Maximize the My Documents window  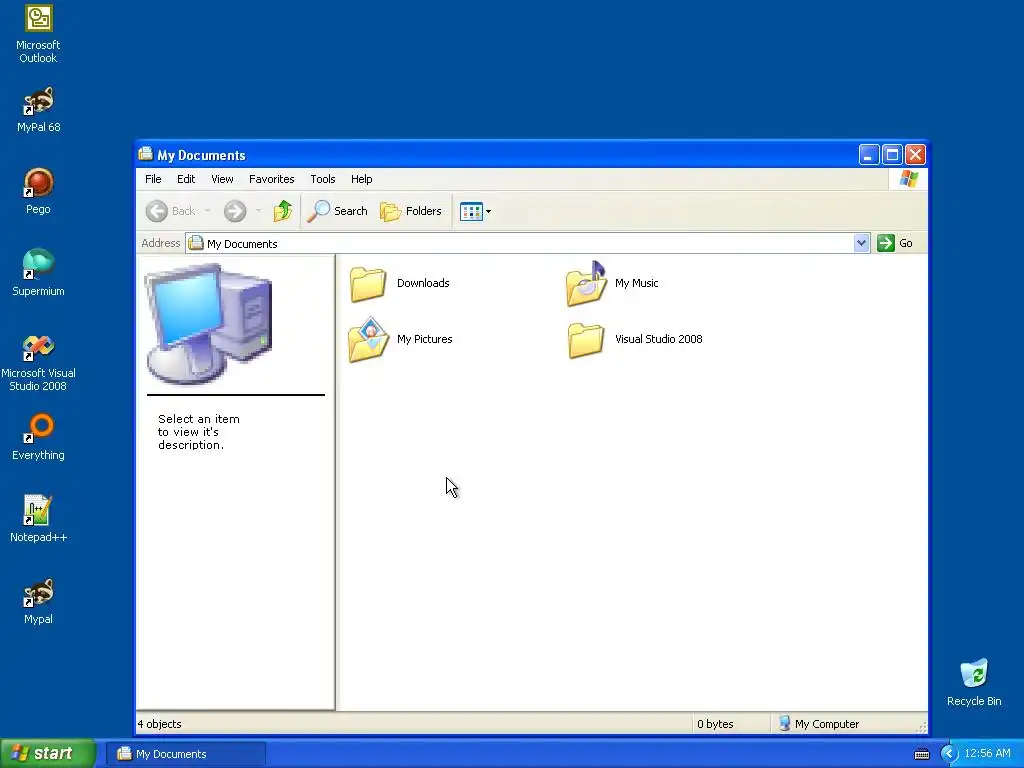click(x=892, y=155)
